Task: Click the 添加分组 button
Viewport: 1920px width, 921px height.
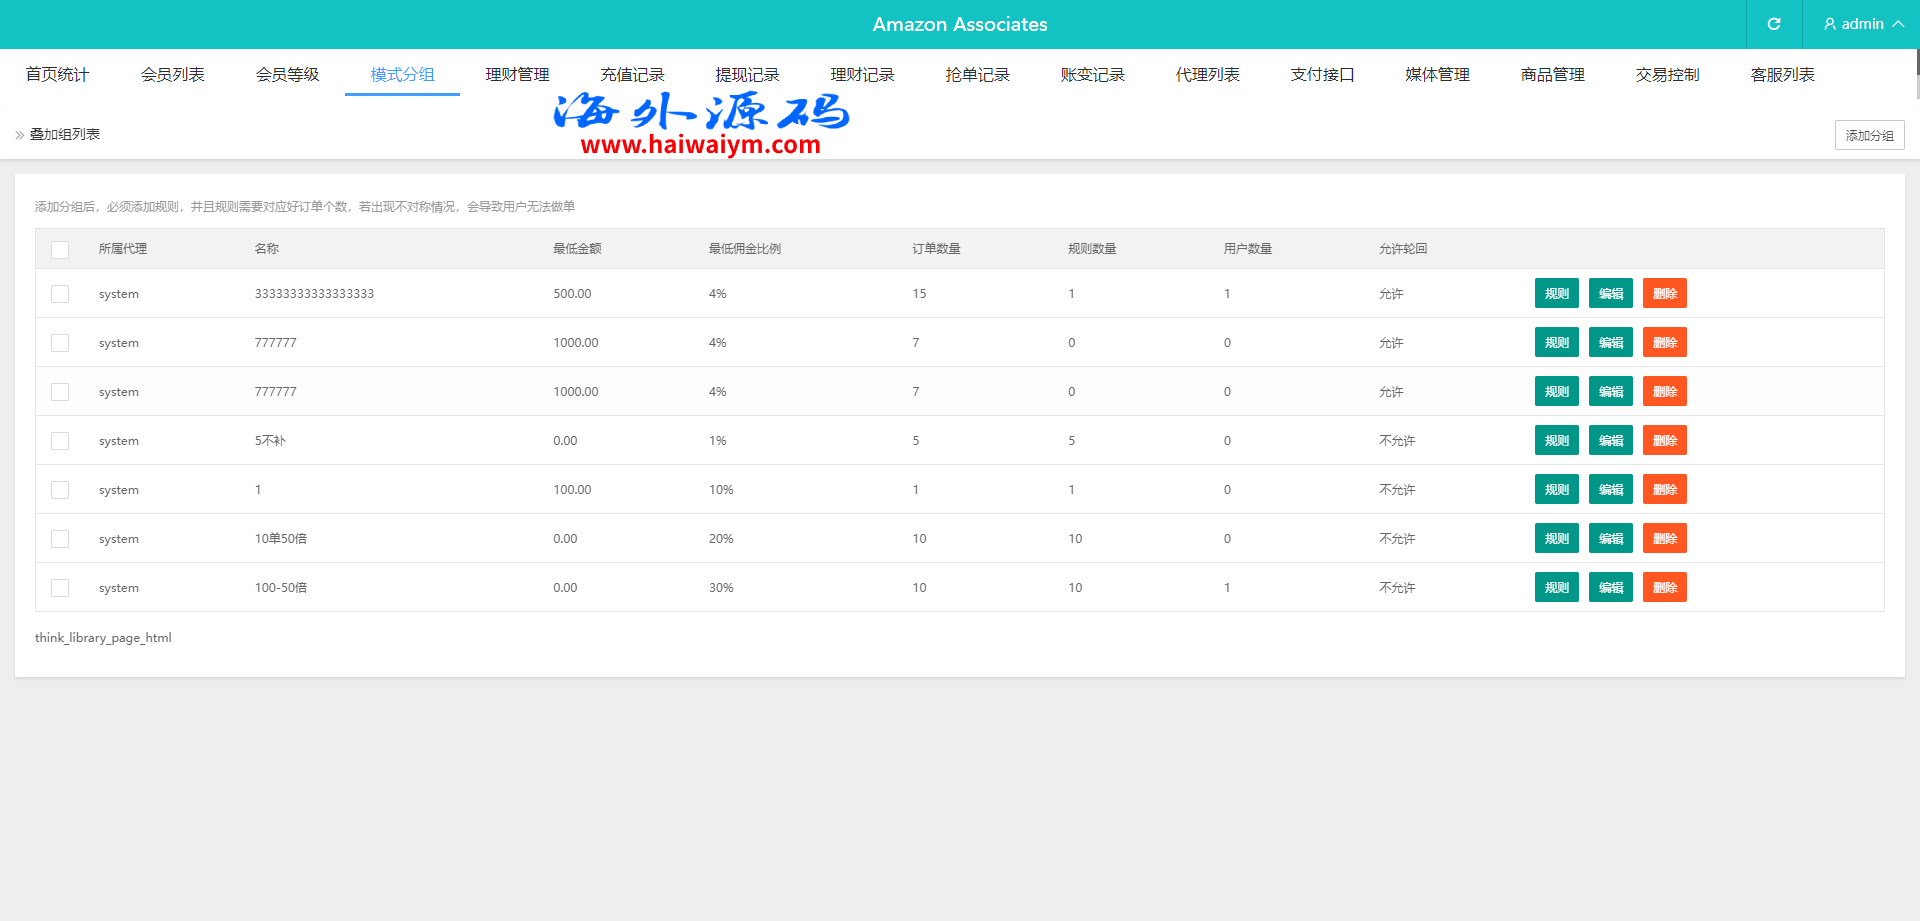Action: pyautogui.click(x=1869, y=135)
